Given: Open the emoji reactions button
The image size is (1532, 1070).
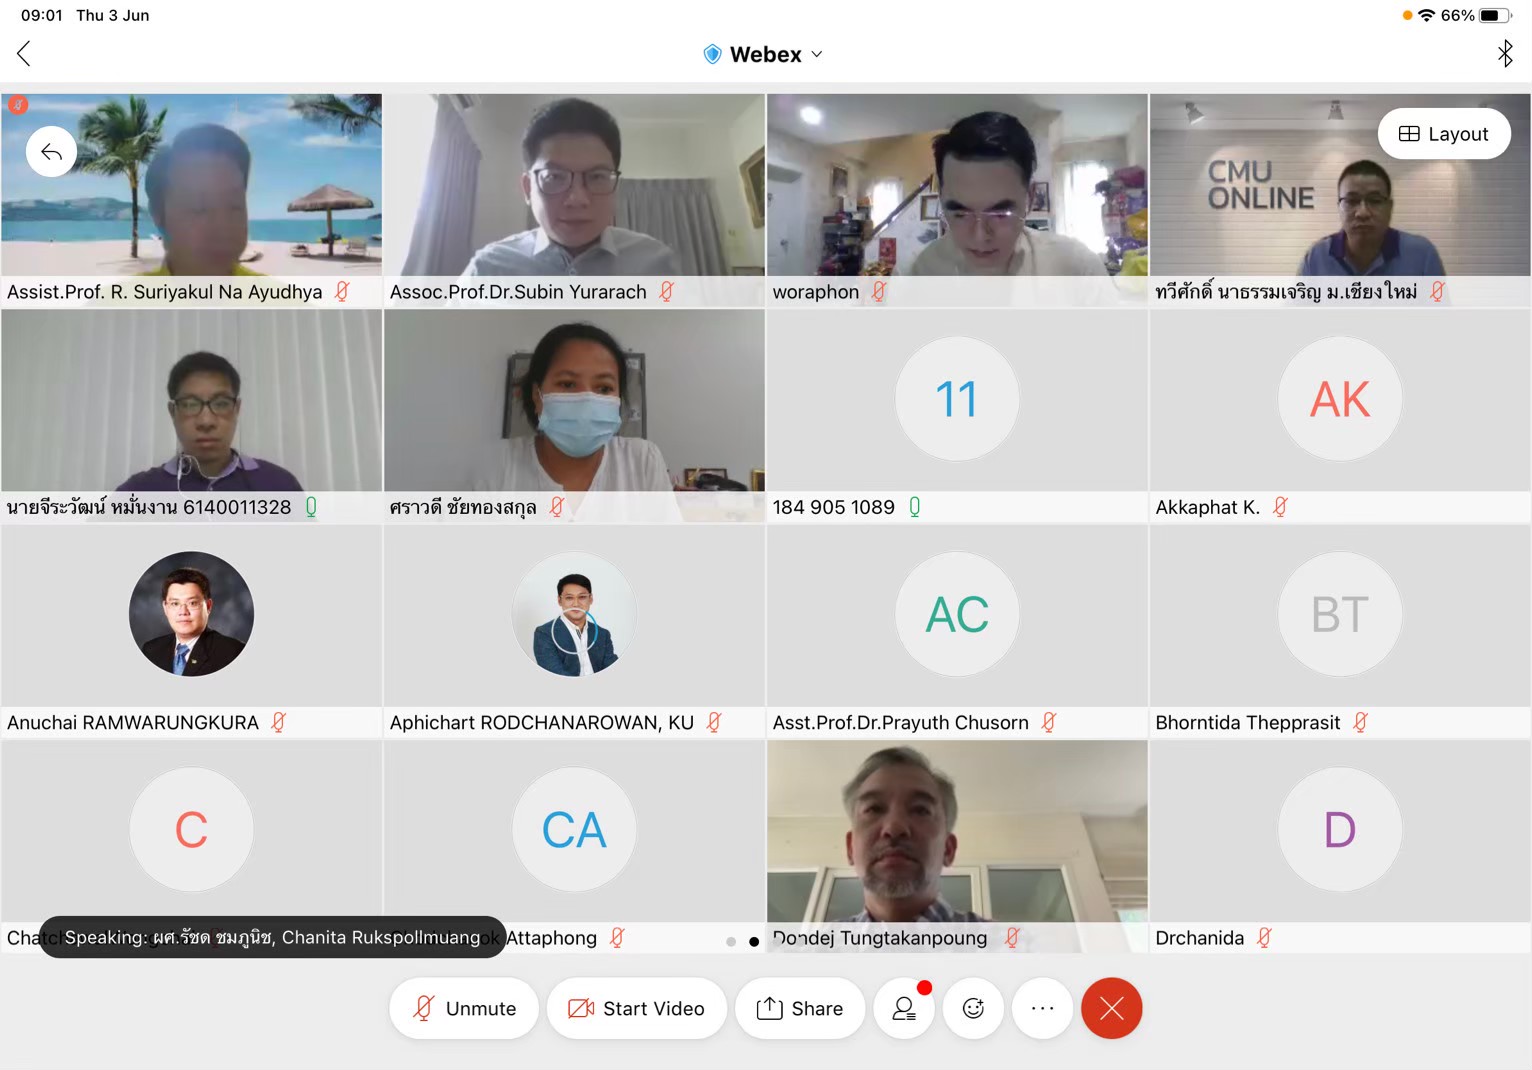Looking at the screenshot, I should coord(973,1008).
